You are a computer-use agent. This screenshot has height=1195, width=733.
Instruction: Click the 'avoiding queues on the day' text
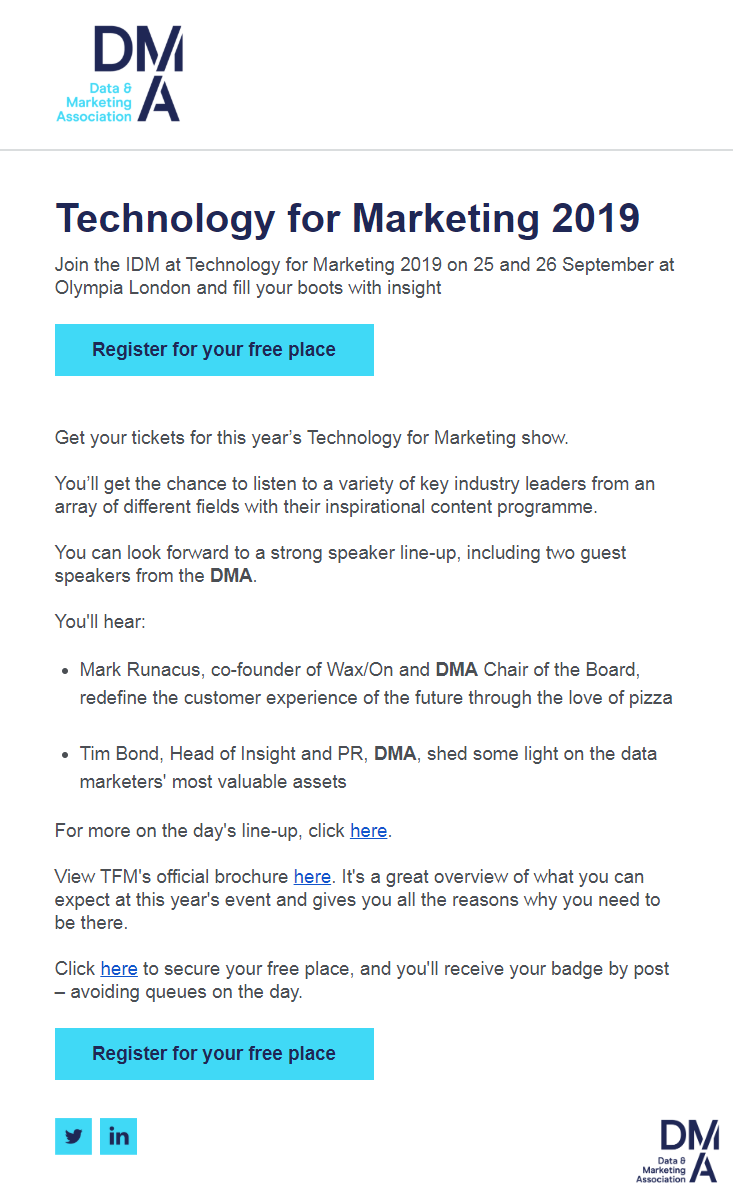[x=186, y=992]
